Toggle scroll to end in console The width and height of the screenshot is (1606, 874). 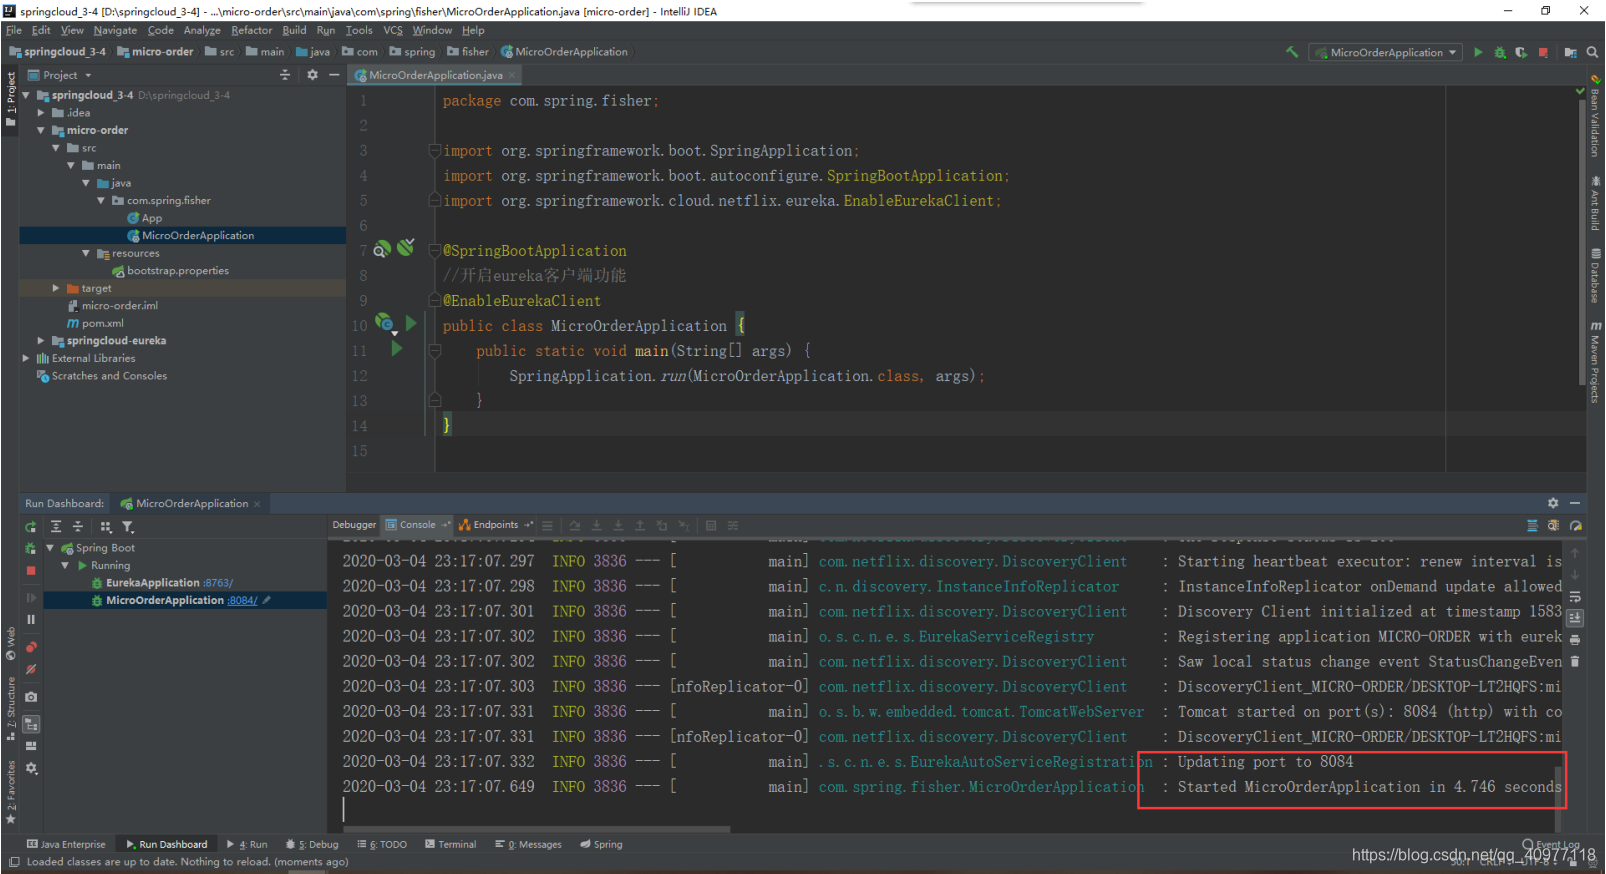[1575, 618]
